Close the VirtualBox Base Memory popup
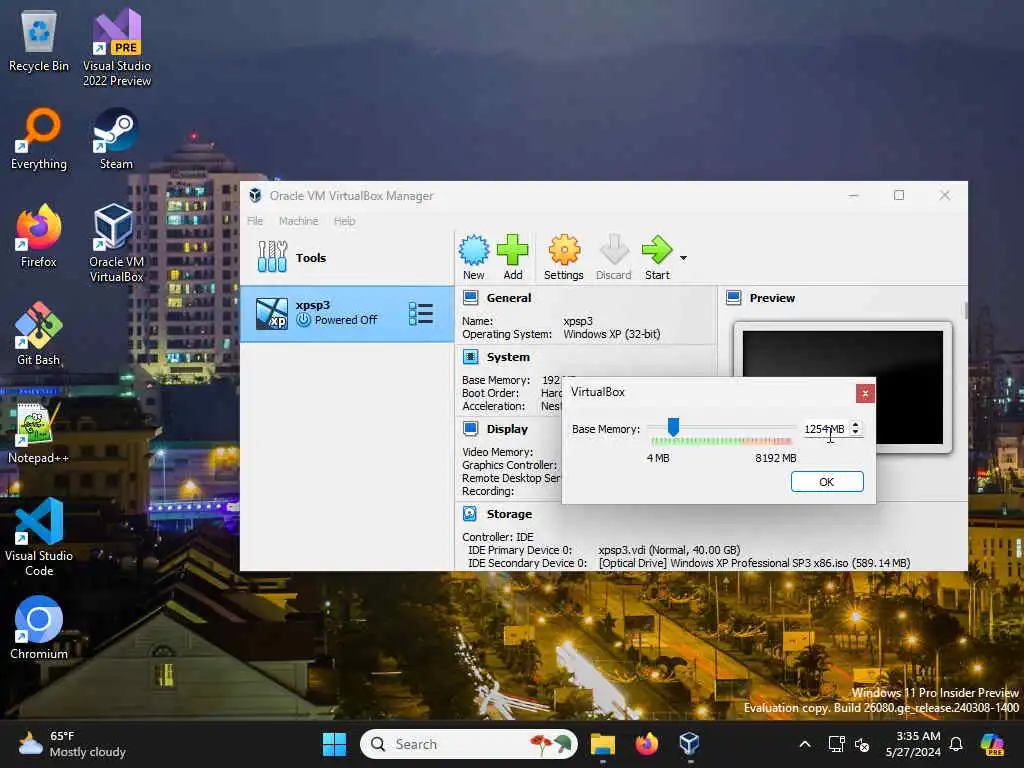Viewport: 1024px width, 768px height. pos(865,393)
